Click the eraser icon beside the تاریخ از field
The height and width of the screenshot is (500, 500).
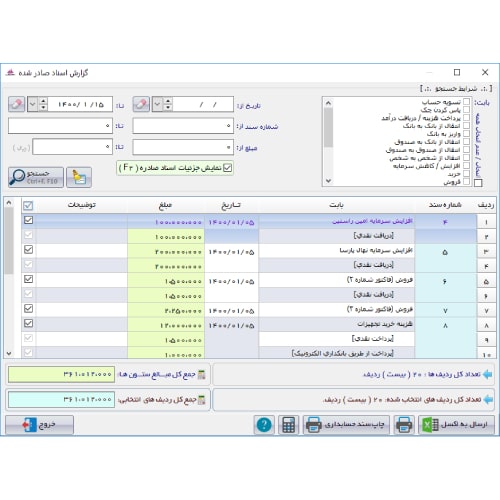coord(141,104)
